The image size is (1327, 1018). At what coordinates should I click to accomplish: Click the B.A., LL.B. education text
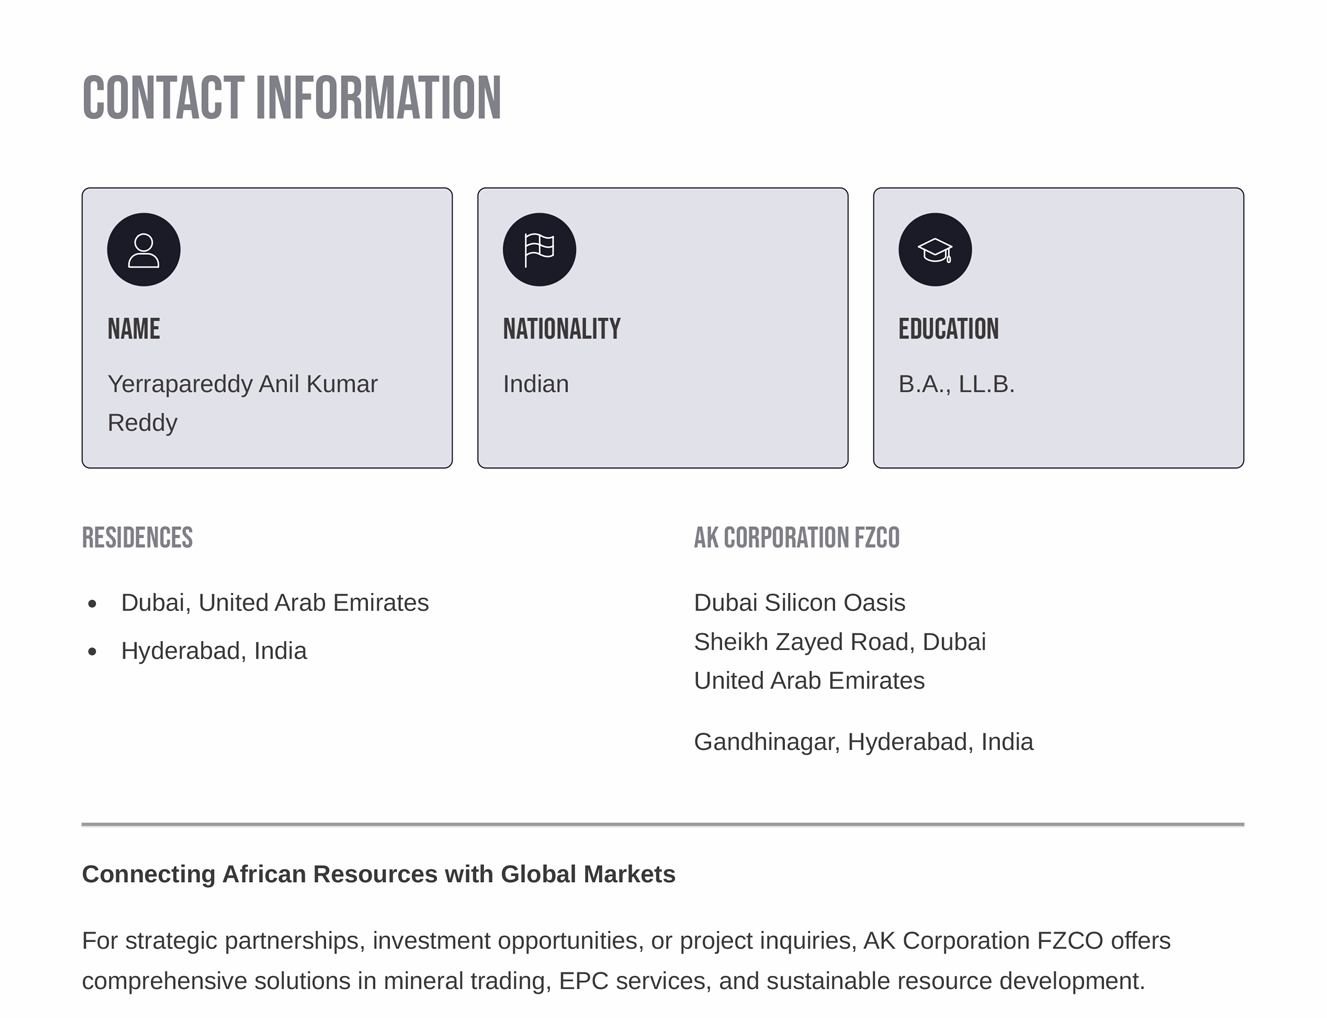coord(956,384)
